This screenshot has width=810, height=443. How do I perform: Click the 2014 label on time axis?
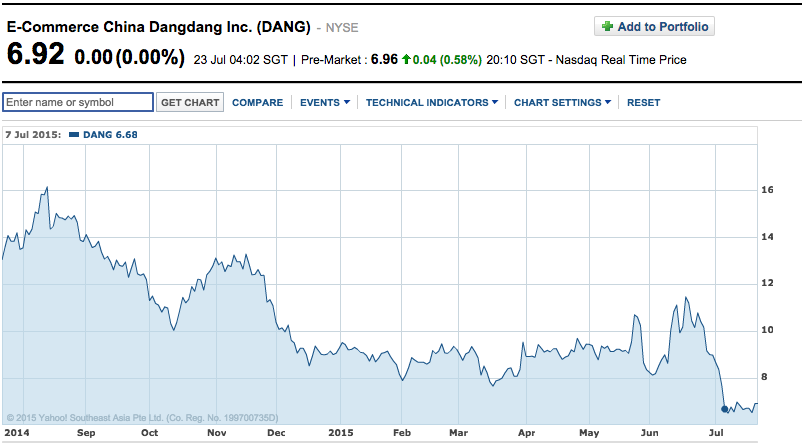point(17,433)
